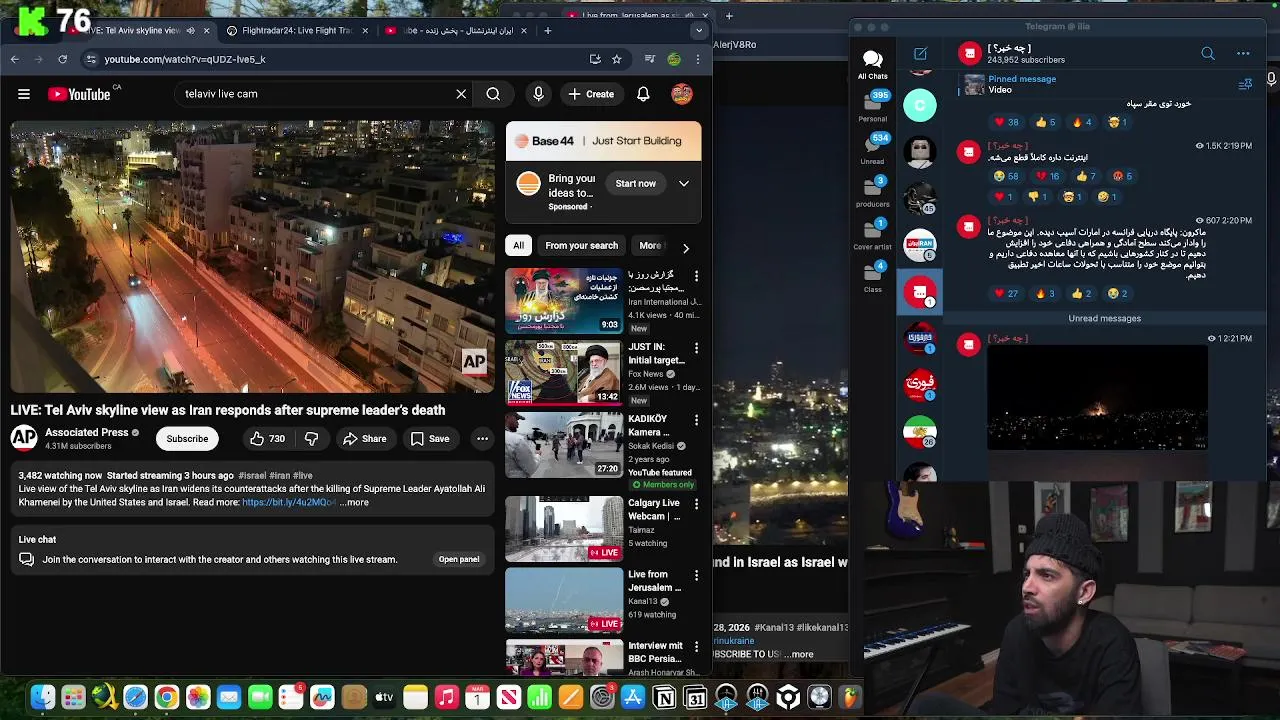The image size is (1280, 720).
Task: React with thumbs up 7 in Telegram
Action: pyautogui.click(x=1087, y=176)
